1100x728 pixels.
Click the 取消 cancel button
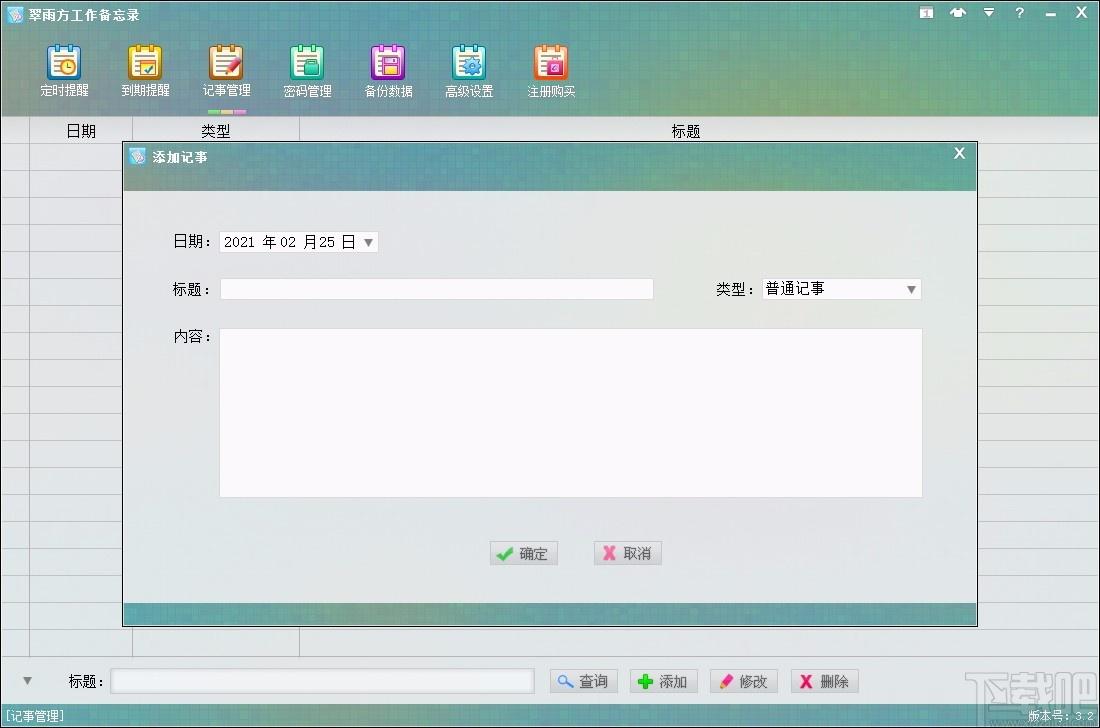[x=627, y=553]
